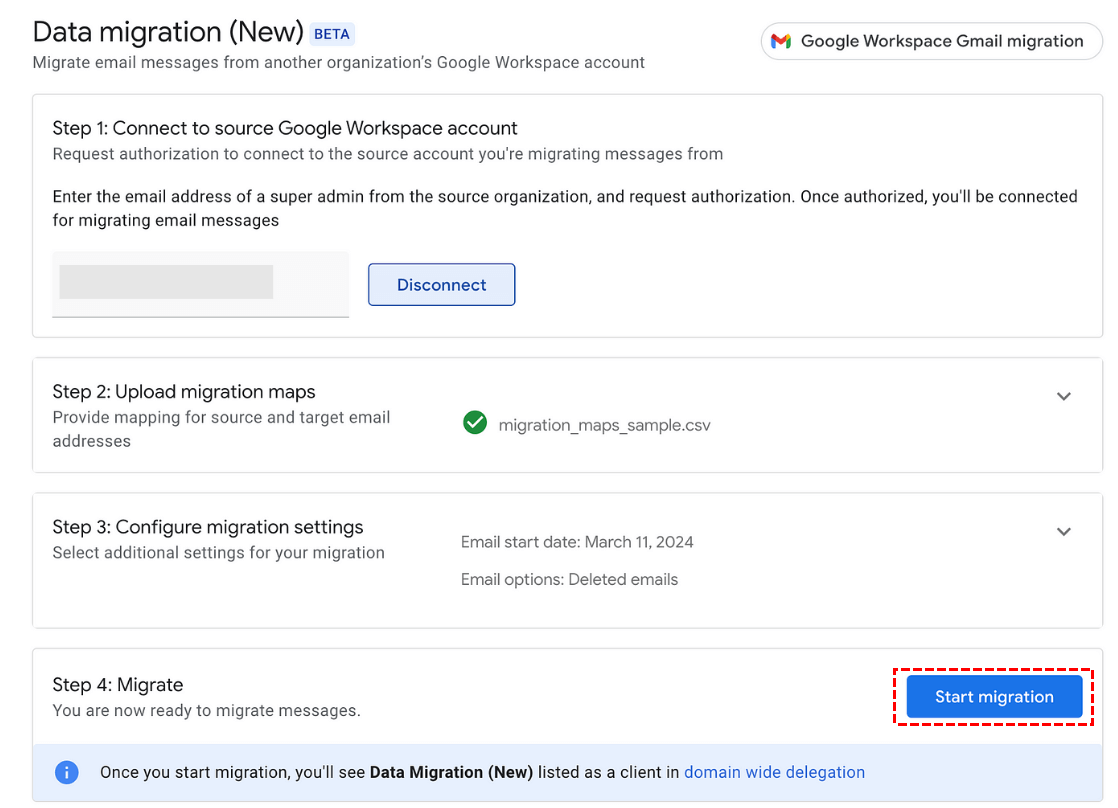The image size is (1118, 808).
Task: Expand Step 3 migration settings chevron
Action: pyautogui.click(x=1064, y=531)
